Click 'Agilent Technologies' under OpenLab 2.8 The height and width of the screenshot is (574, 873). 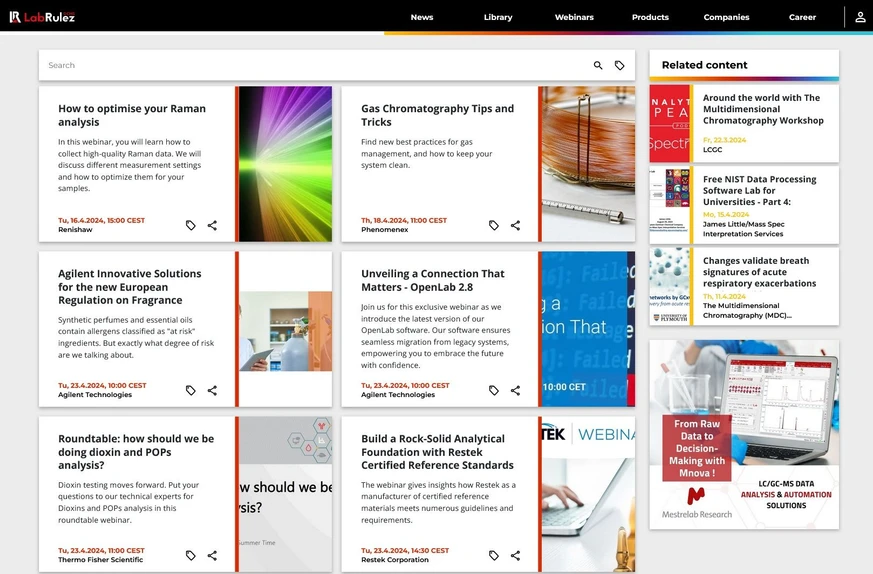pos(398,395)
